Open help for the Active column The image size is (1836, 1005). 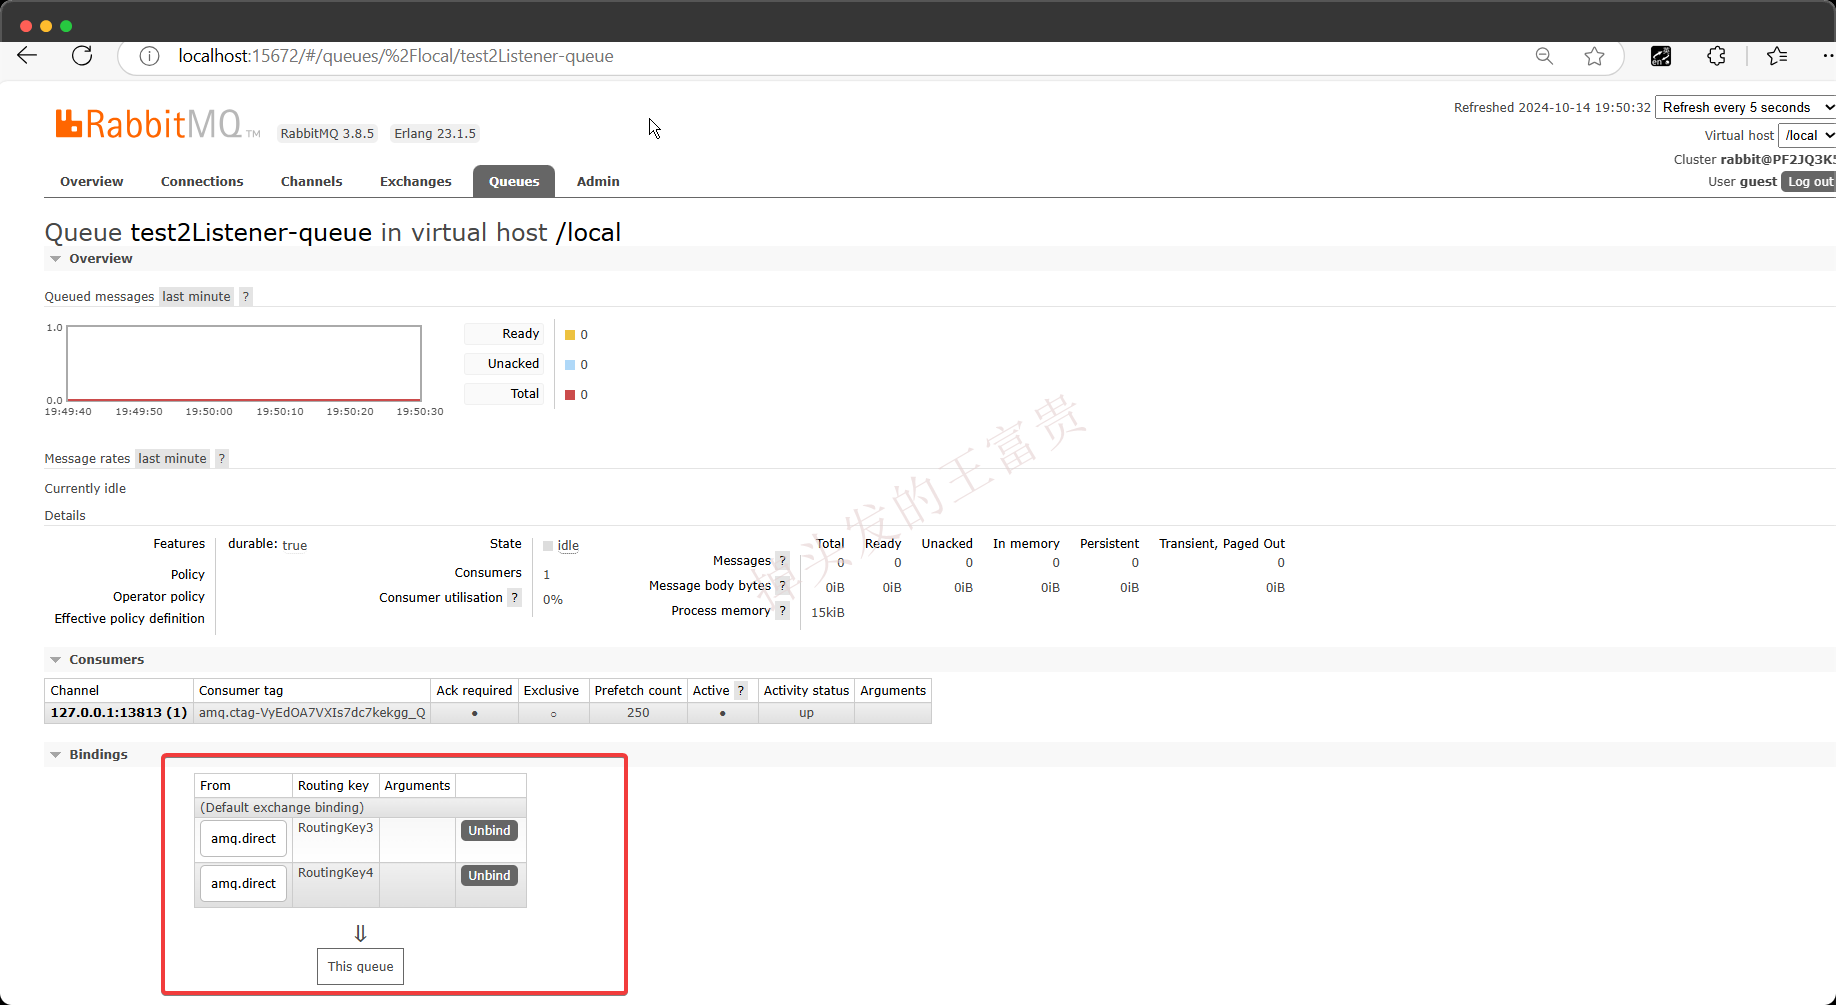point(741,691)
